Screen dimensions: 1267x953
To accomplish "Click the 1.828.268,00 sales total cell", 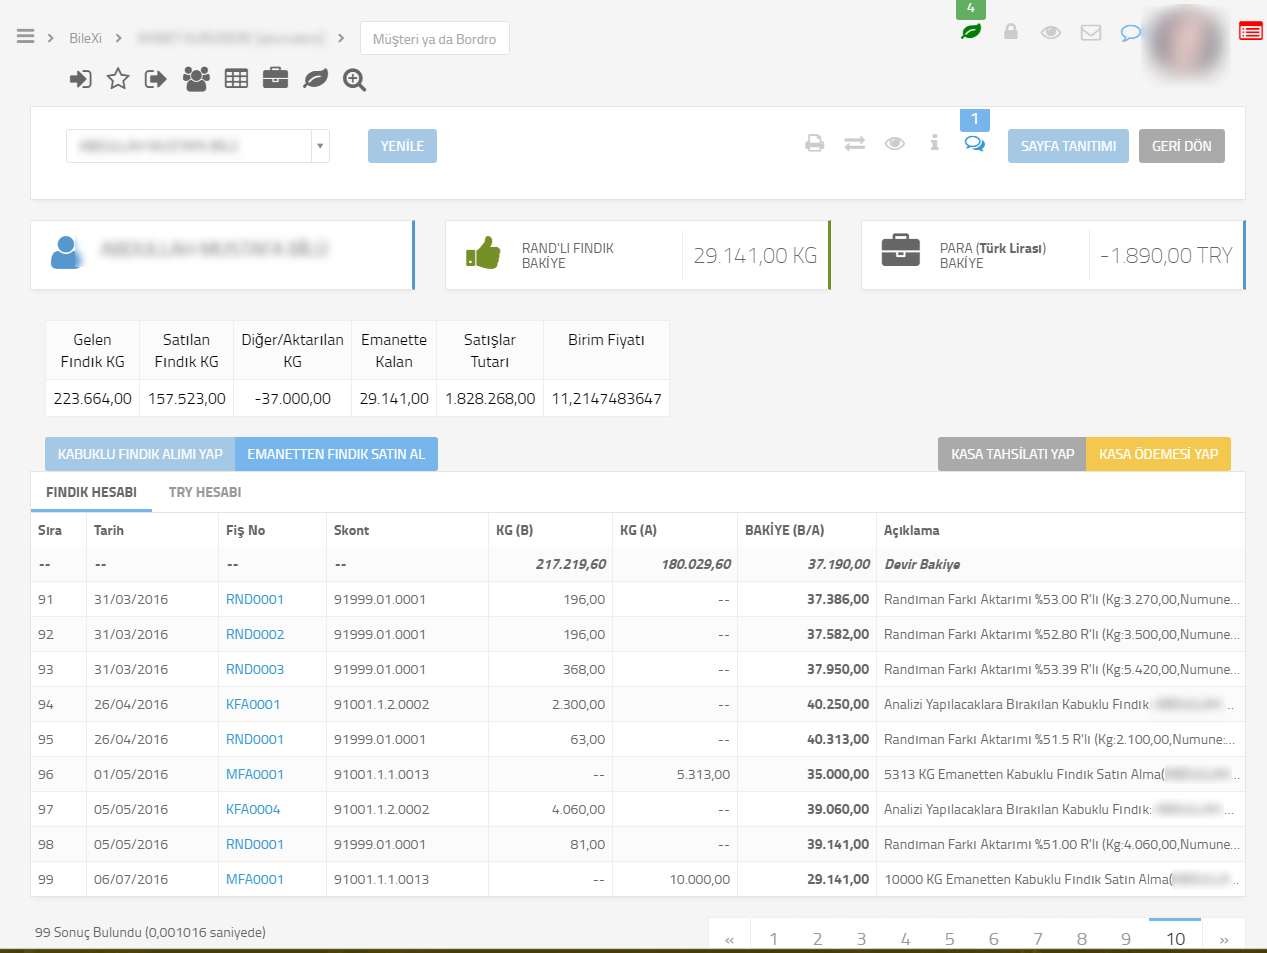I will pos(490,398).
